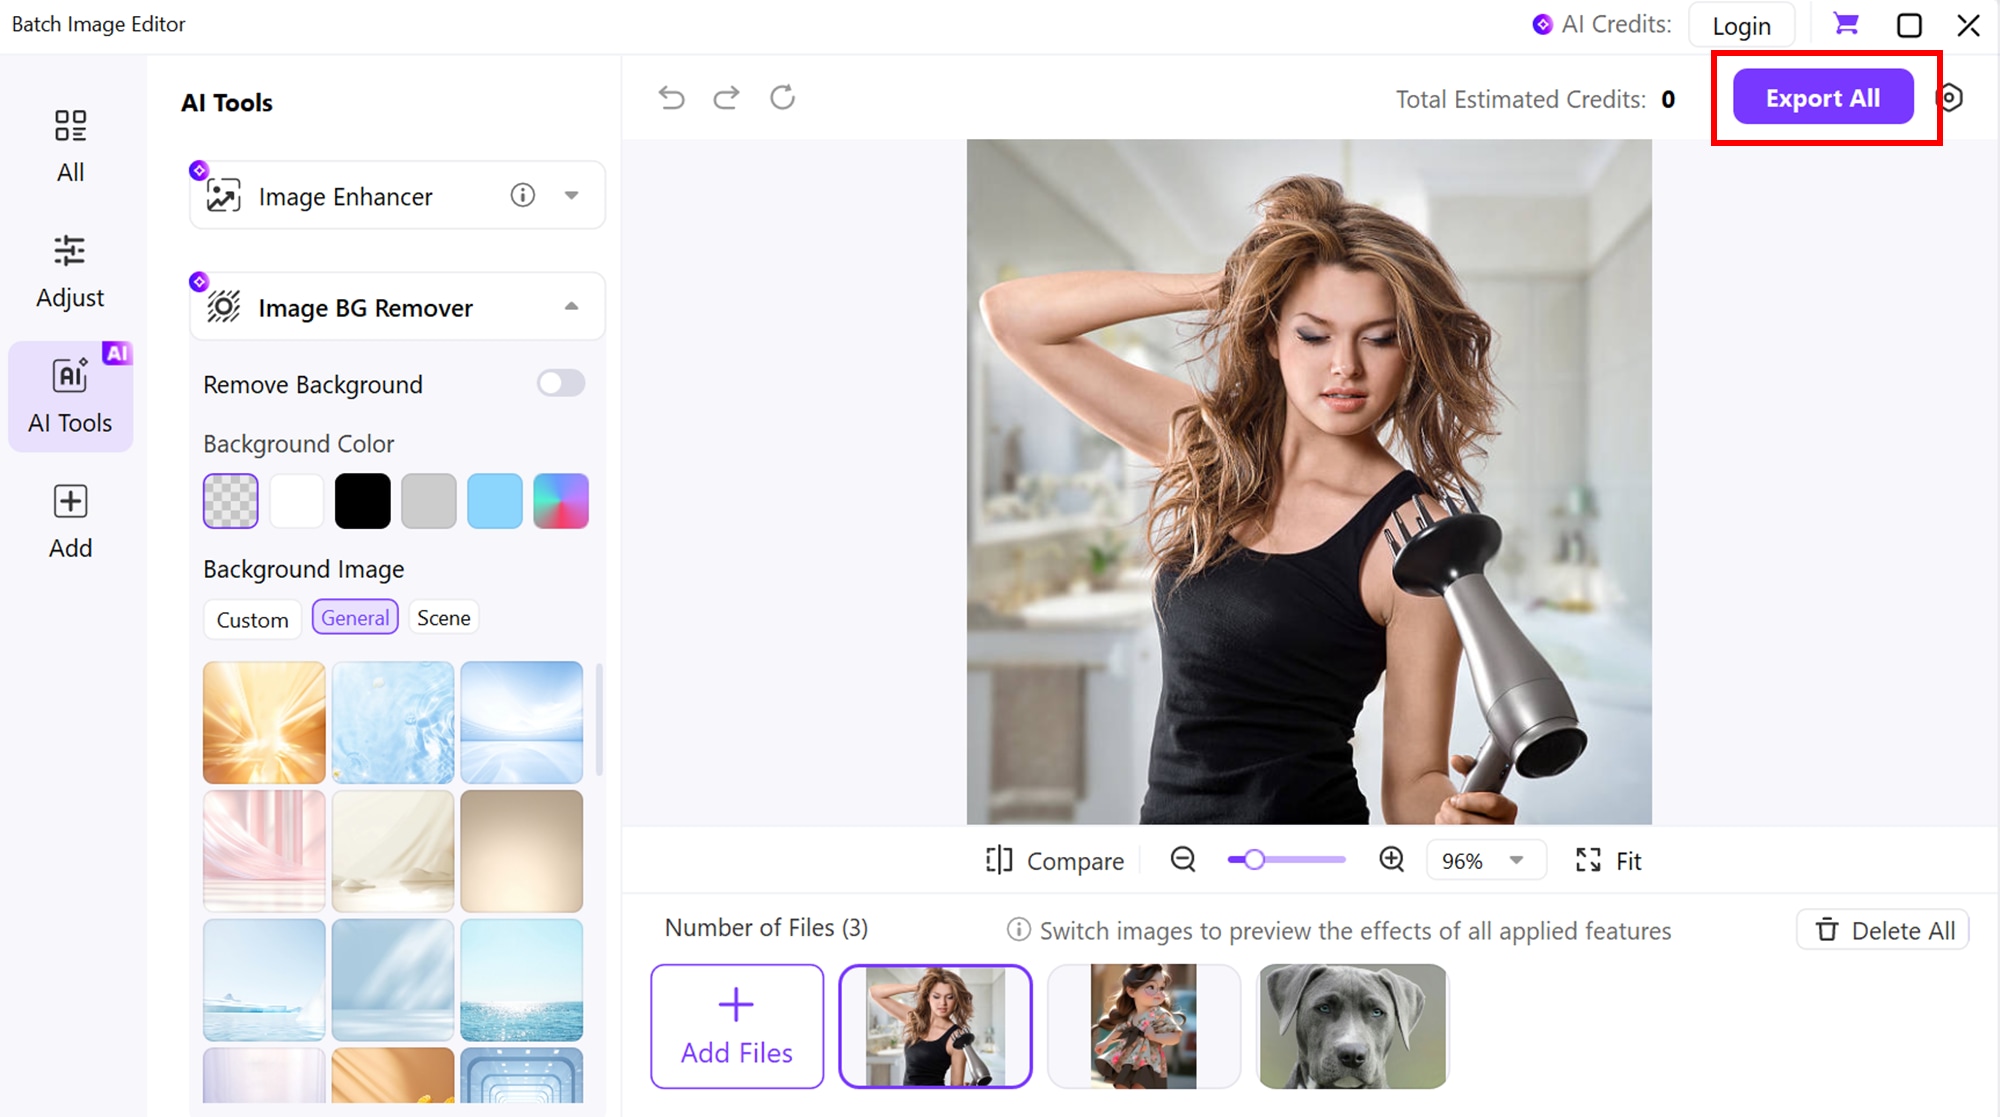Viewport: 2000px width, 1117px height.
Task: Select the Custom background image tab
Action: pyautogui.click(x=252, y=619)
